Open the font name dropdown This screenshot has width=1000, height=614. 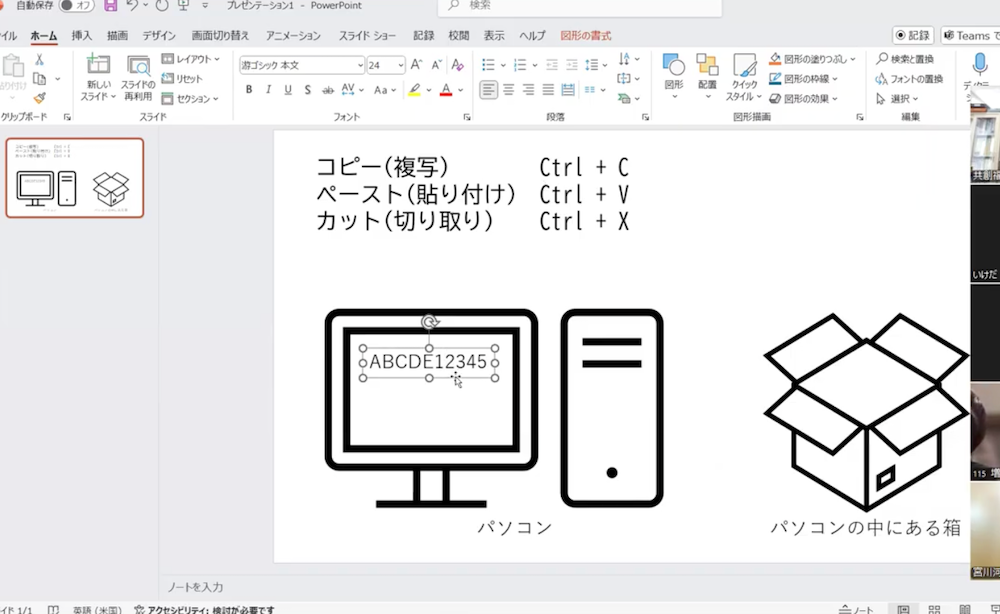[x=360, y=65]
